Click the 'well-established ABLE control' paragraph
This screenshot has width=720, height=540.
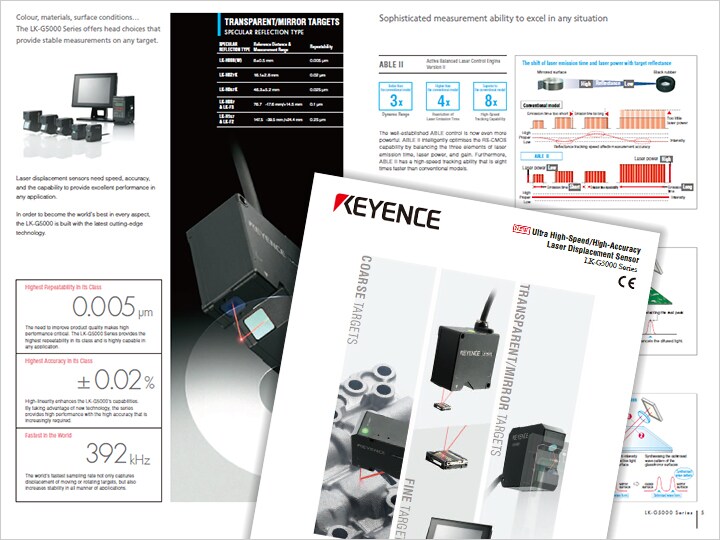coord(443,151)
